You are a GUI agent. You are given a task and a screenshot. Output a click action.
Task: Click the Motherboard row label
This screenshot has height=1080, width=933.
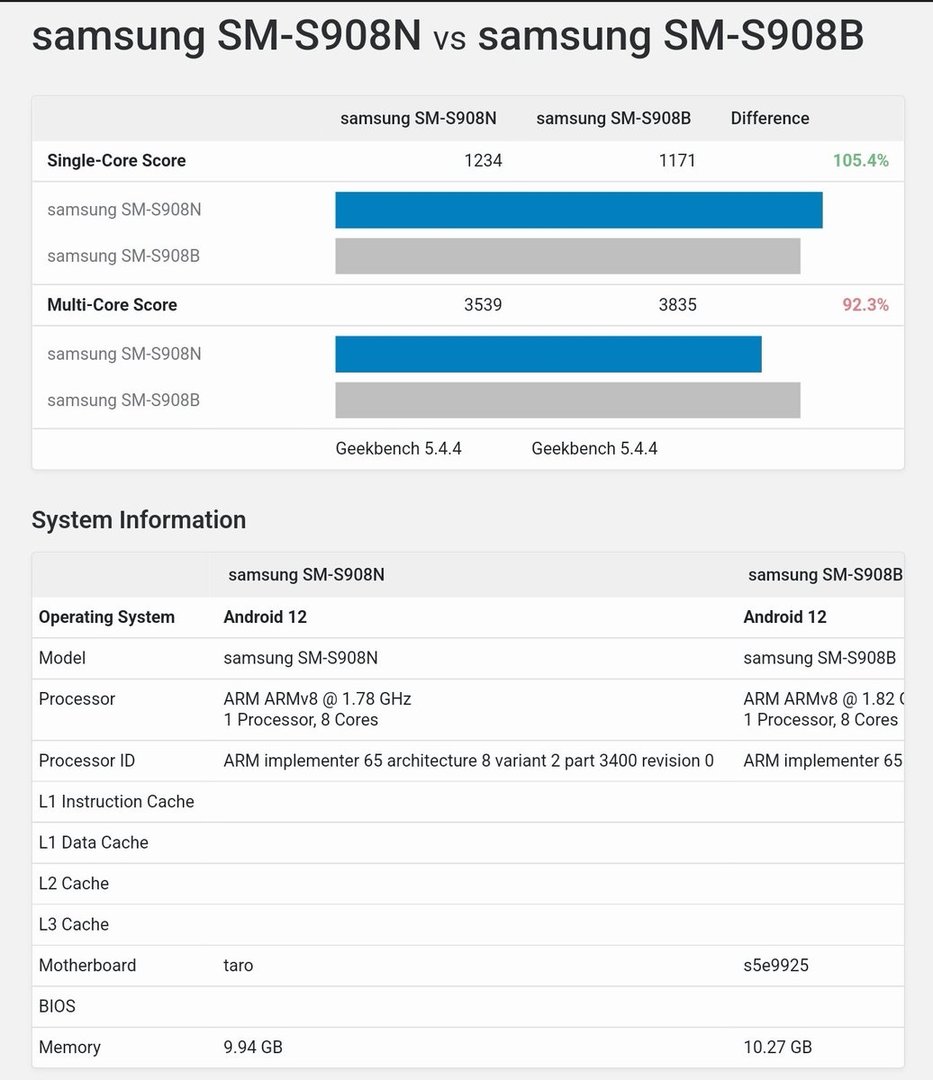pos(87,966)
